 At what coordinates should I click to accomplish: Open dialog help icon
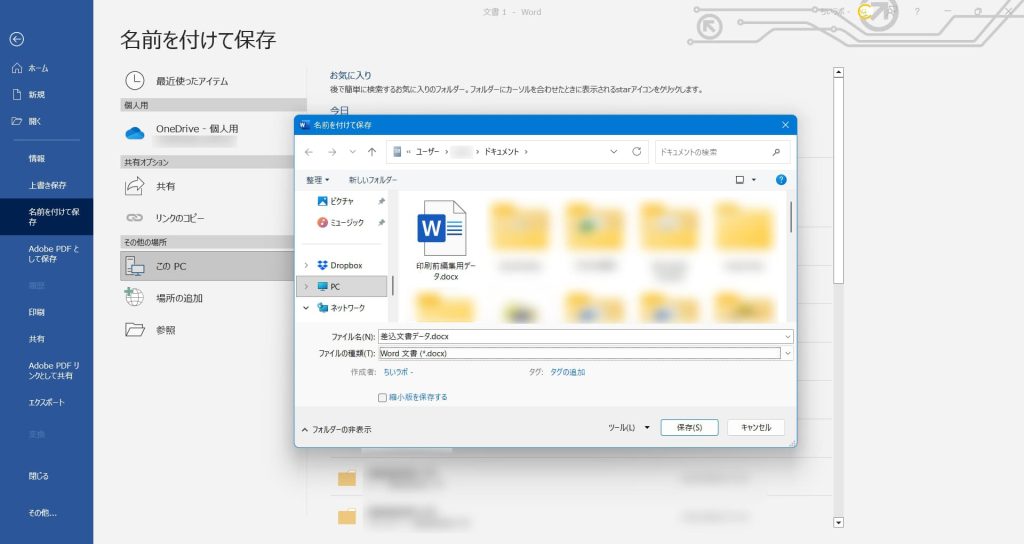[781, 180]
